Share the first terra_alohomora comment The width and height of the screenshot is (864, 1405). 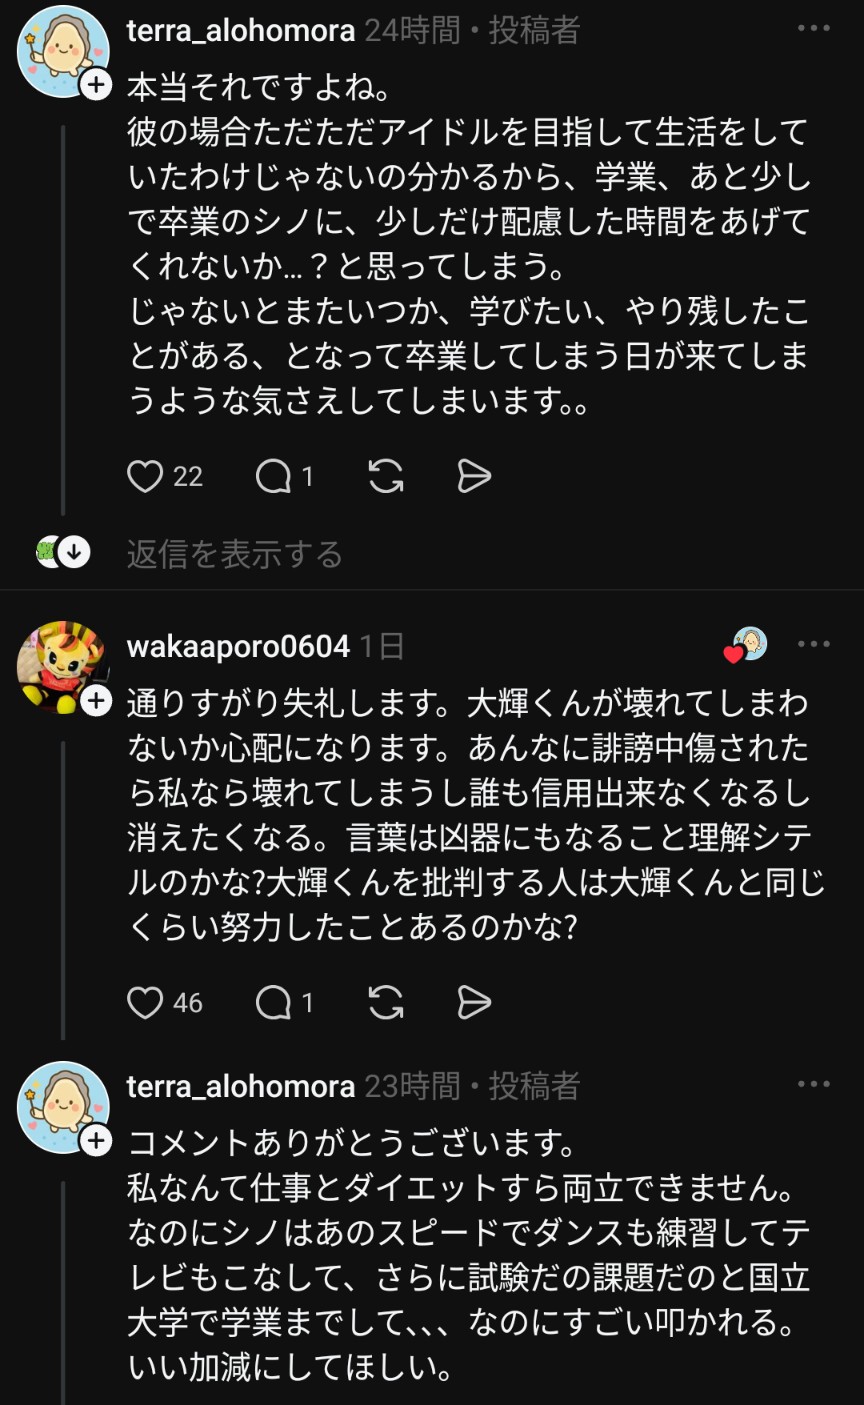(474, 477)
